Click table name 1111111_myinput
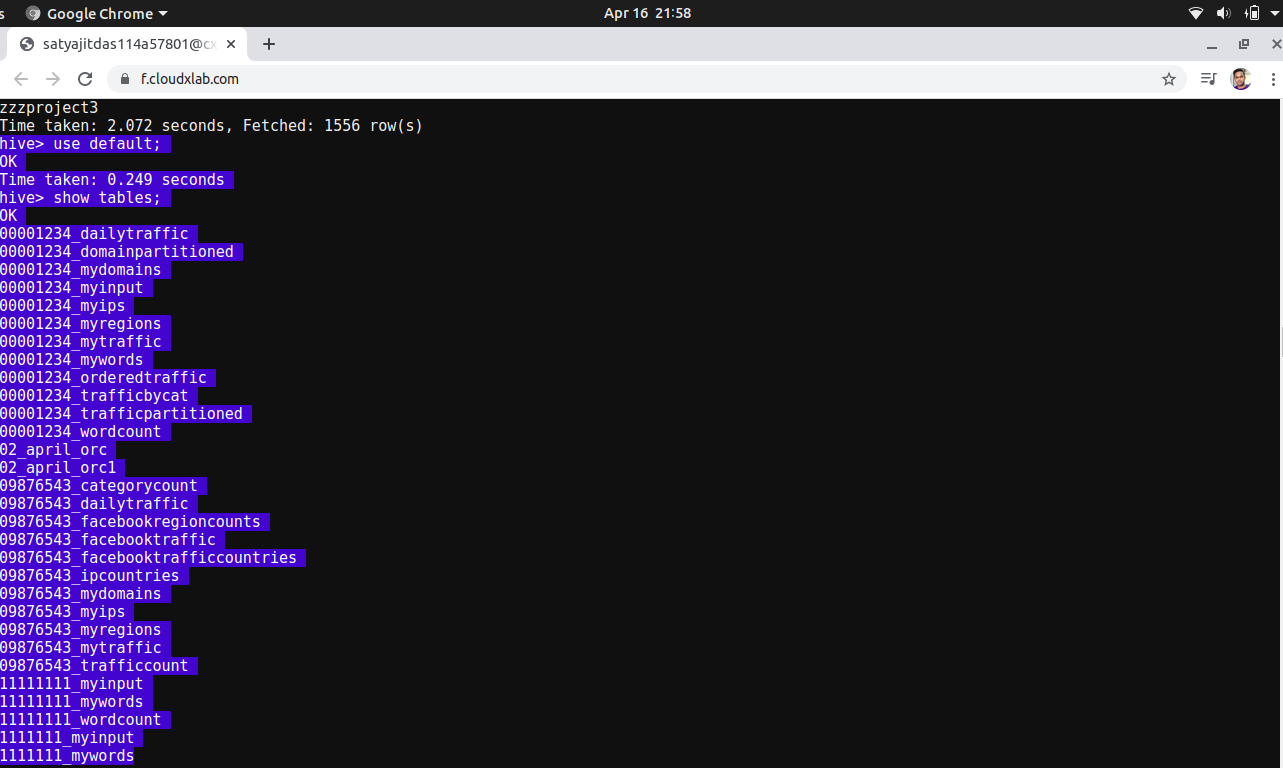 pyautogui.click(x=67, y=738)
